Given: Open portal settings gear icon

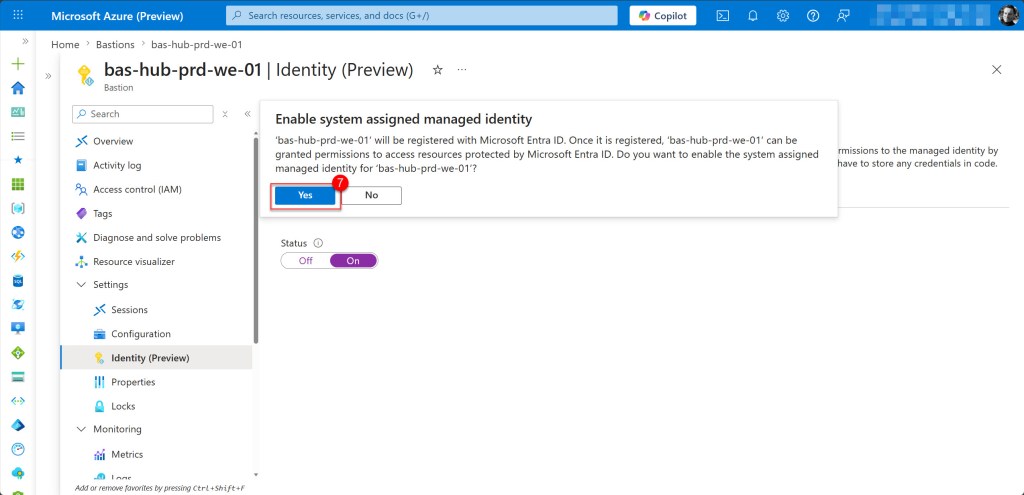Looking at the screenshot, I should 783,16.
